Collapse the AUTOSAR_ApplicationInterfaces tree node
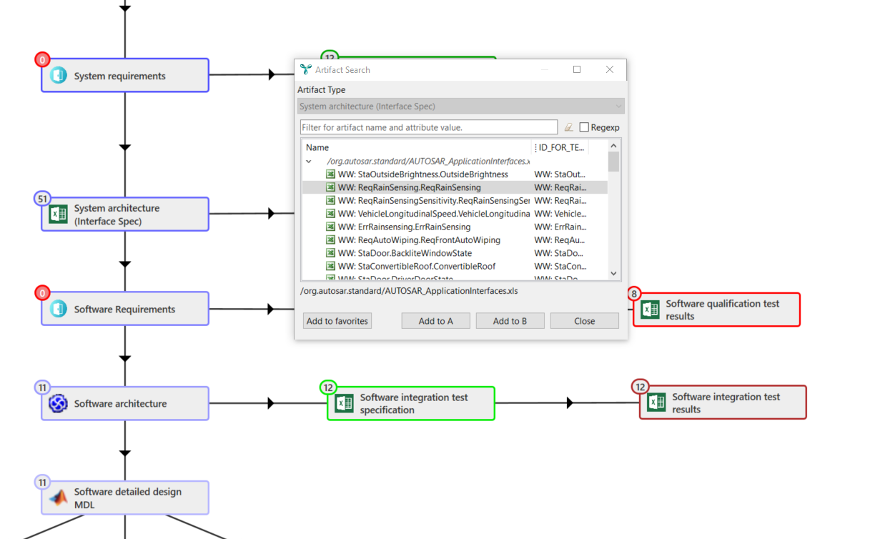 tap(308, 161)
